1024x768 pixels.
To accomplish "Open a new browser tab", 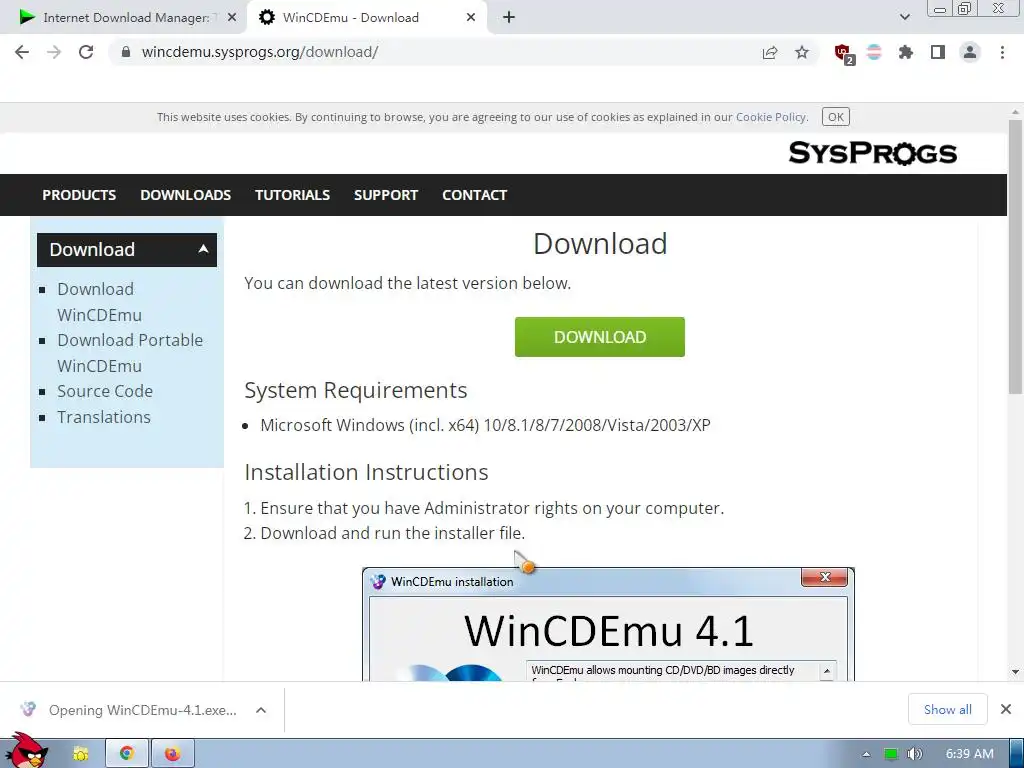I will pos(509,18).
